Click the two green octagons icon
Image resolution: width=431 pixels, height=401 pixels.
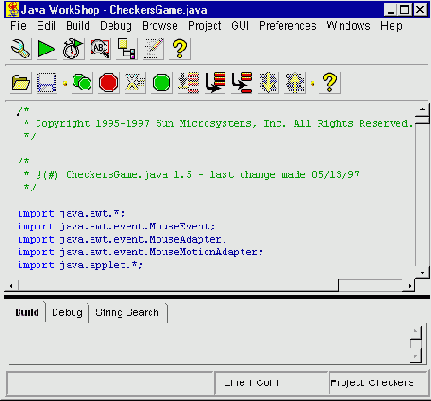point(82,83)
